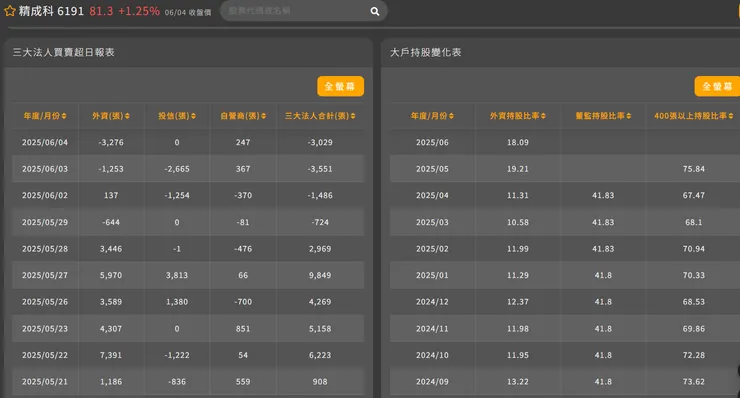This screenshot has height=398, width=740.
Task: Select the 2025/06/02 date row
Action: pos(188,195)
